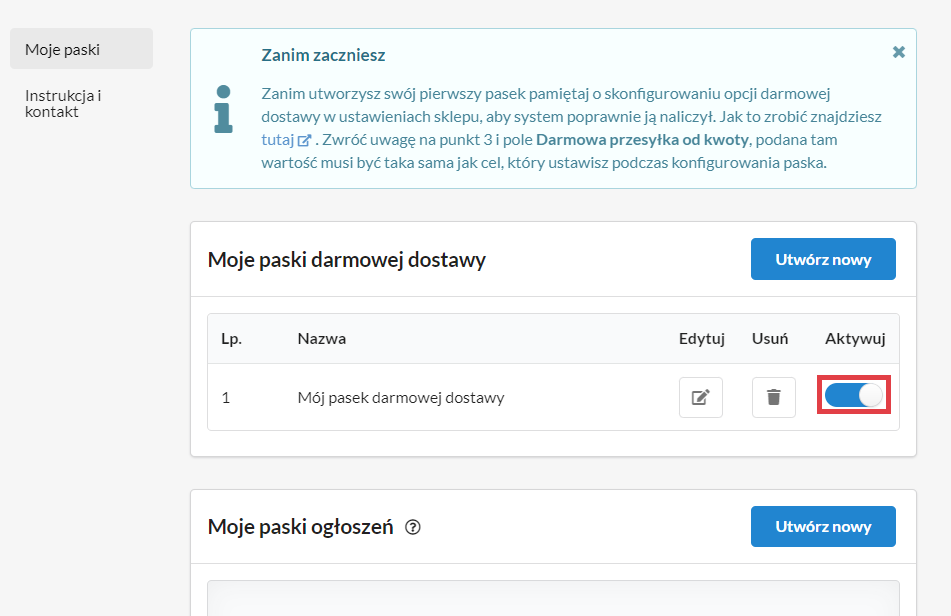Viewport: 951px width, 616px height.
Task: Toggle the Aktywuj switch for the delivery bar
Action: [x=855, y=396]
